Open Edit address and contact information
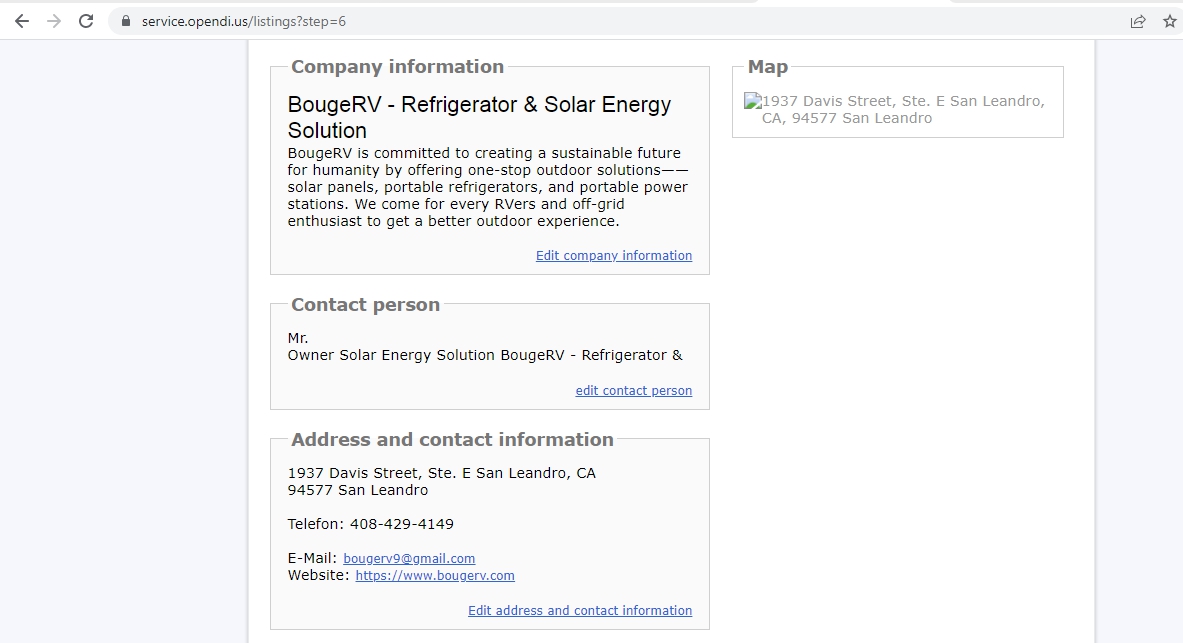 click(x=579, y=611)
